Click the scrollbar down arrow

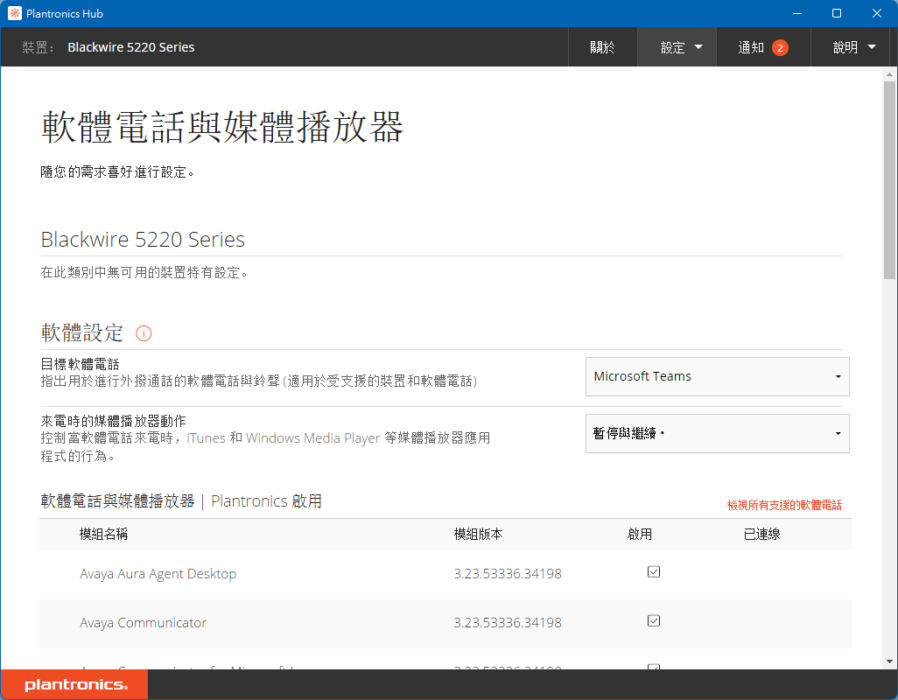(x=889, y=662)
